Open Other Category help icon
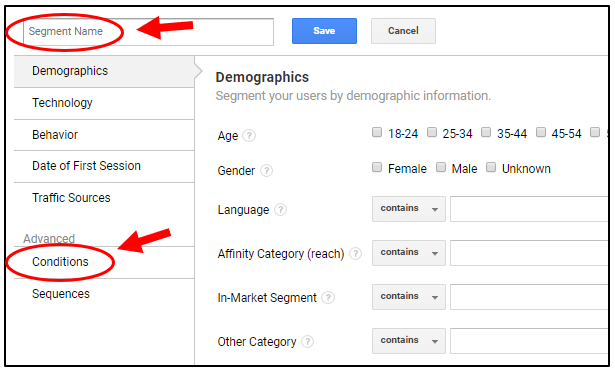The height and width of the screenshot is (371, 615). tap(308, 342)
